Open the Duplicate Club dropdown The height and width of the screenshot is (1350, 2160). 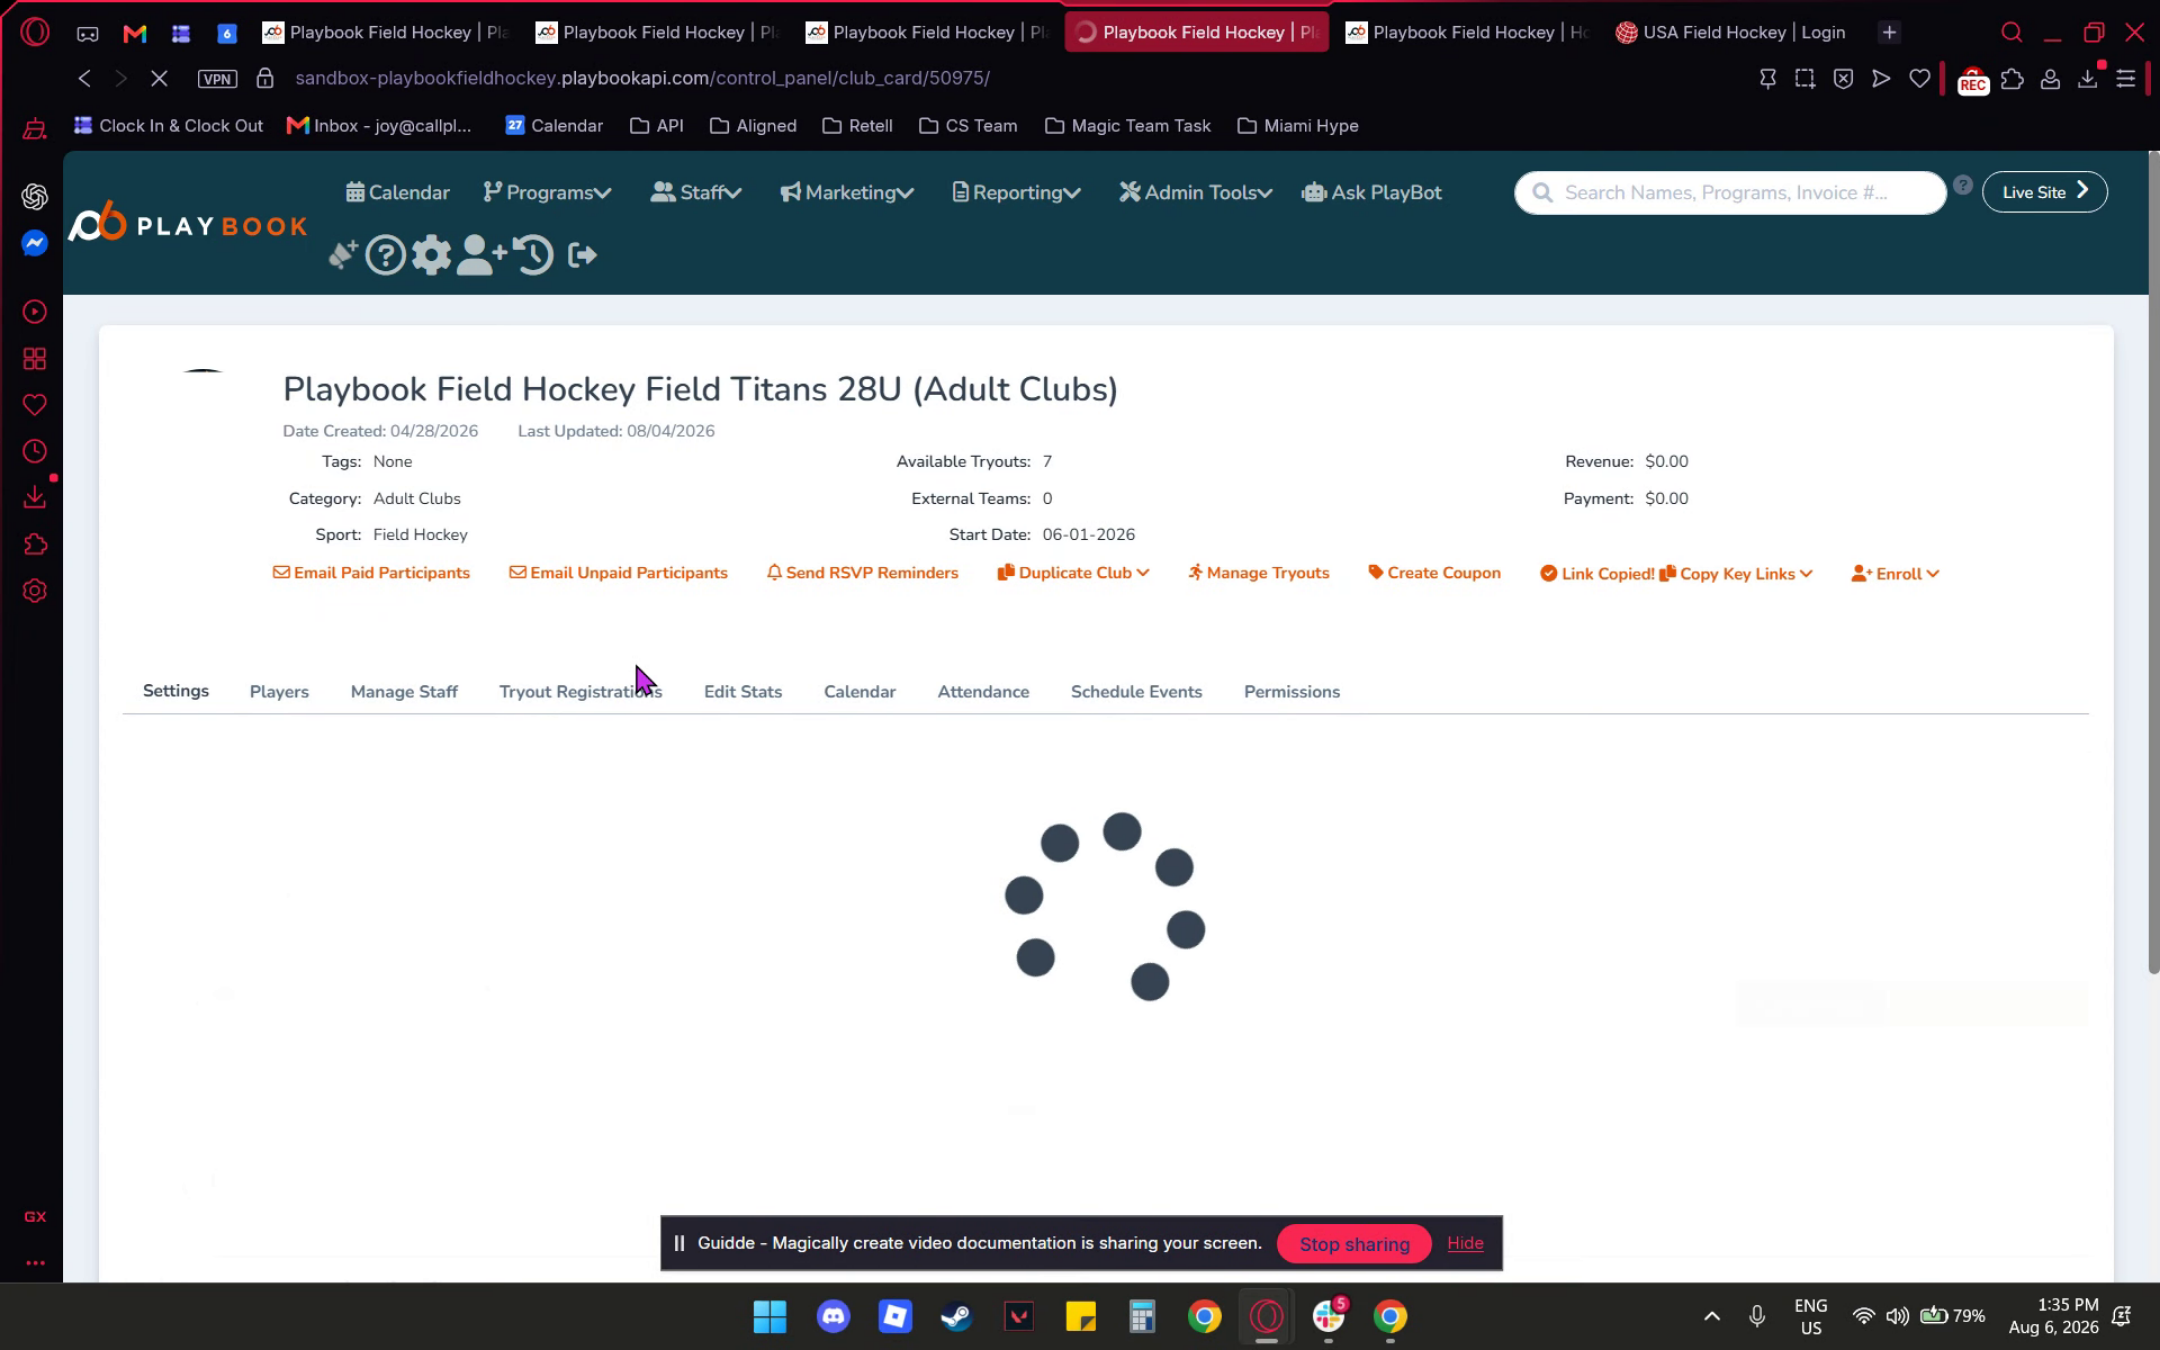coord(1073,573)
